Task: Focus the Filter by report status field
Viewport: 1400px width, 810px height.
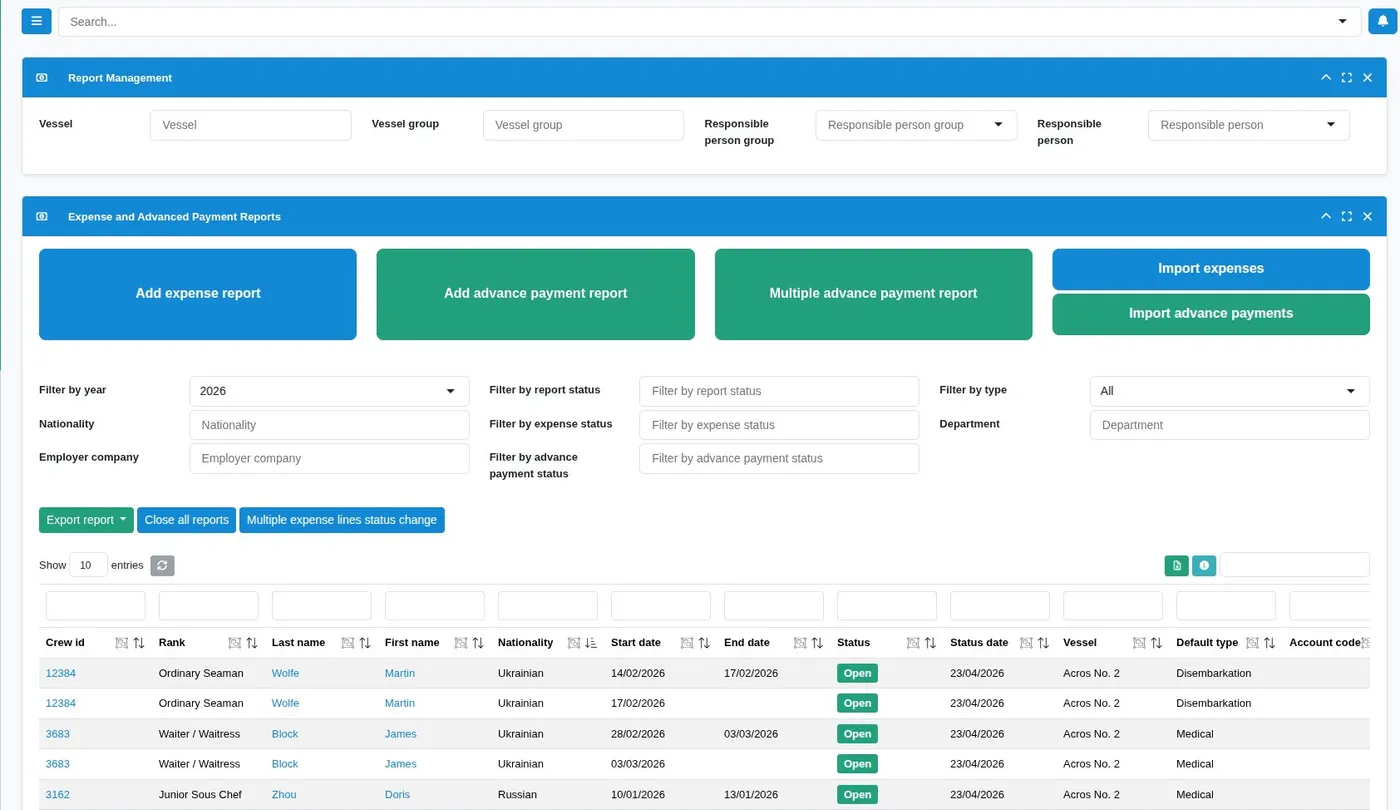Action: [779, 391]
